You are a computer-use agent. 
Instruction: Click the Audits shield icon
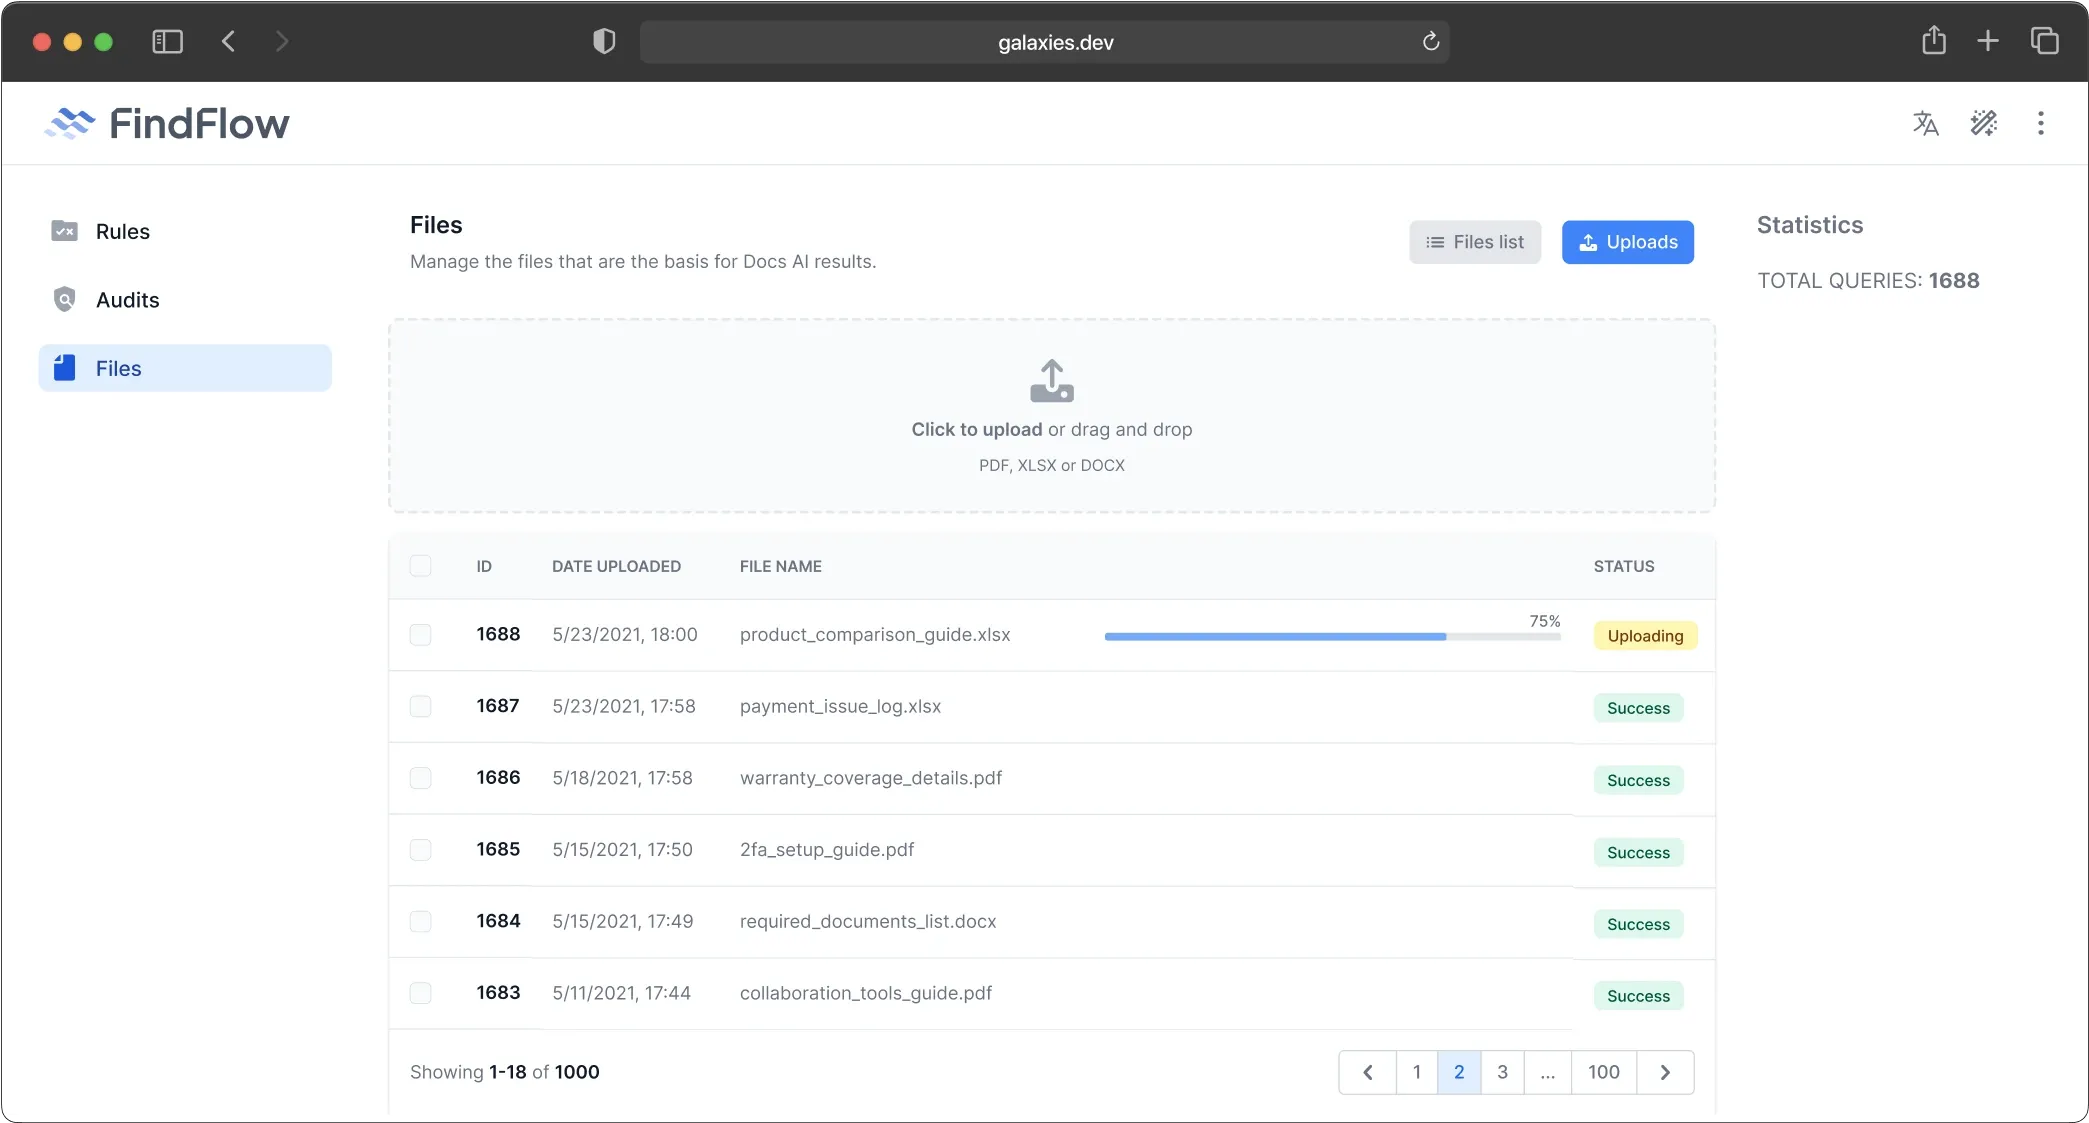point(64,299)
